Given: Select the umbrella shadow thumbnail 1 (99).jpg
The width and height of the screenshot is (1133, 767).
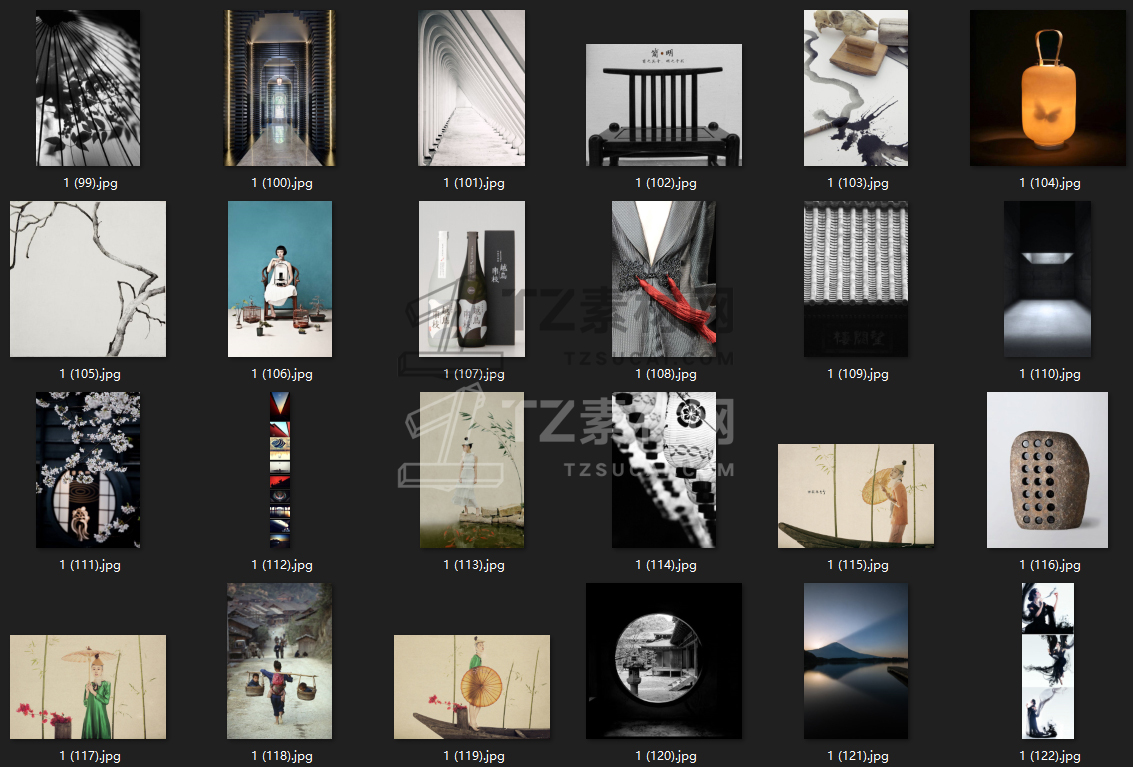Looking at the screenshot, I should [88, 88].
